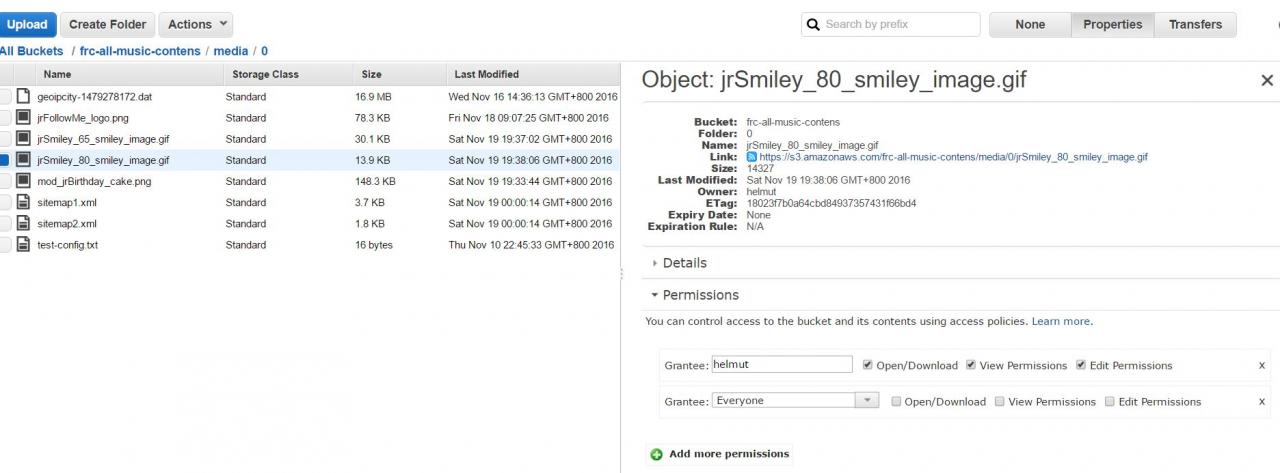Viewport: 1280px width, 473px height.
Task: Click the green plus Add more permissions icon
Action: point(657,454)
